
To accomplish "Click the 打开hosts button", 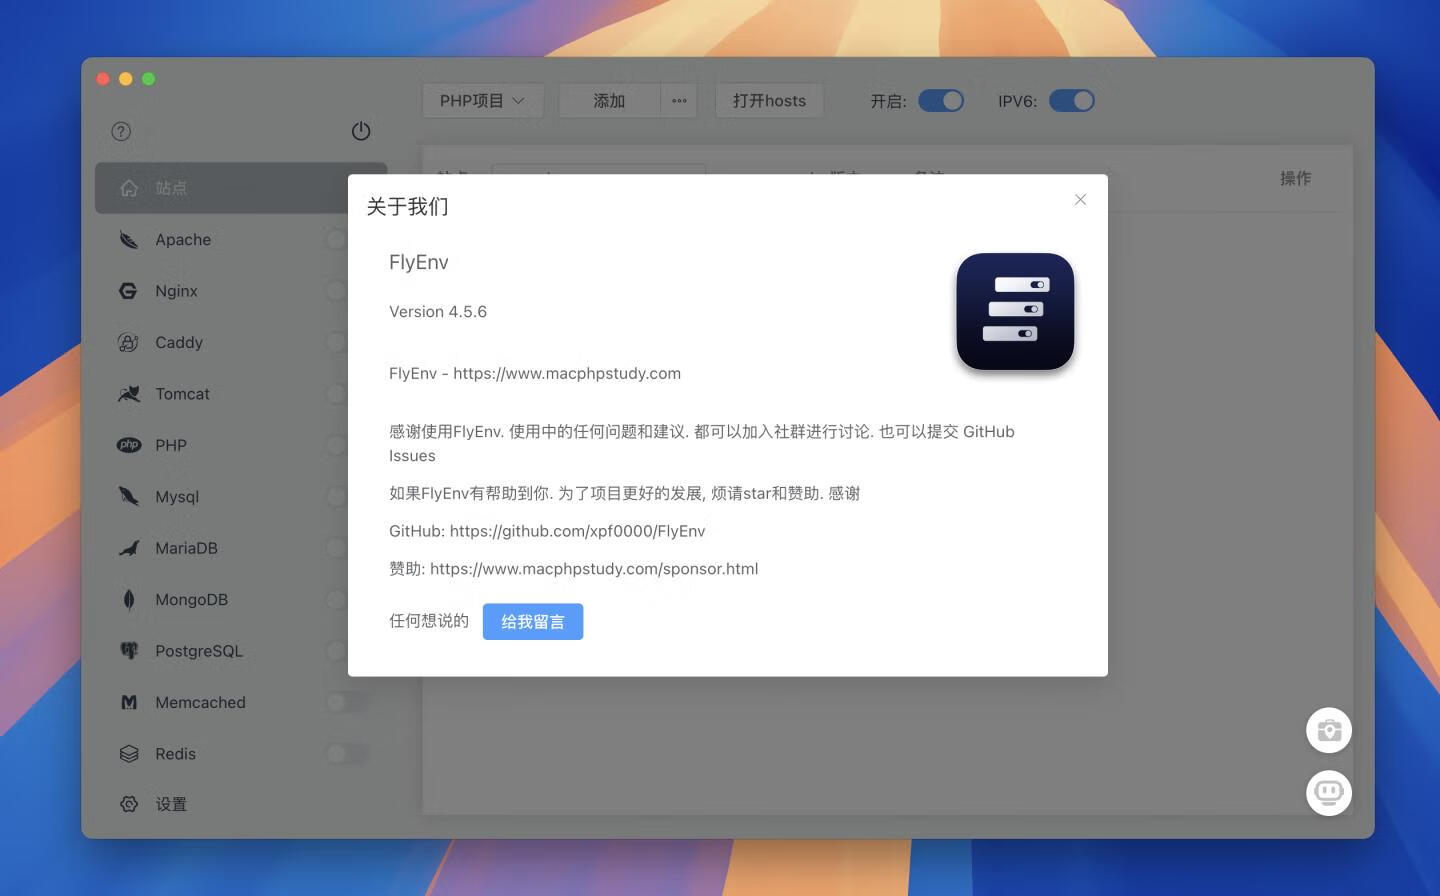I will point(769,101).
